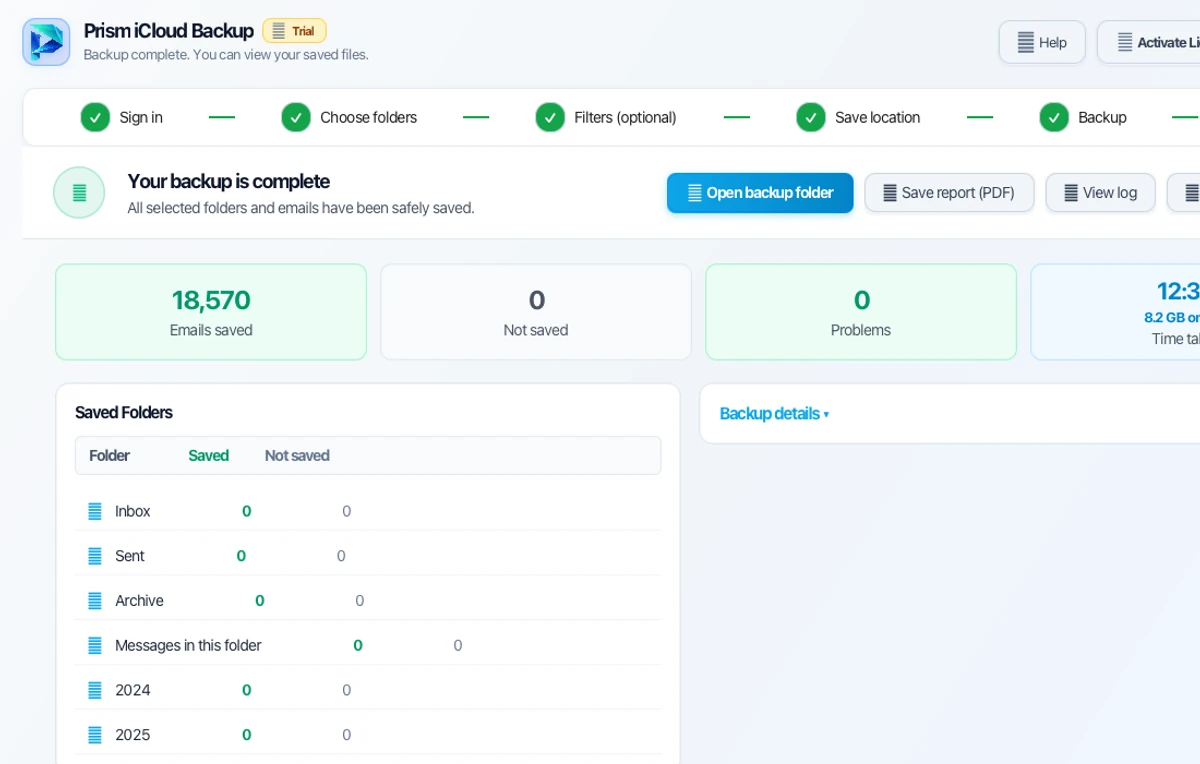Save report as PDF
1200x764 pixels.
(949, 193)
